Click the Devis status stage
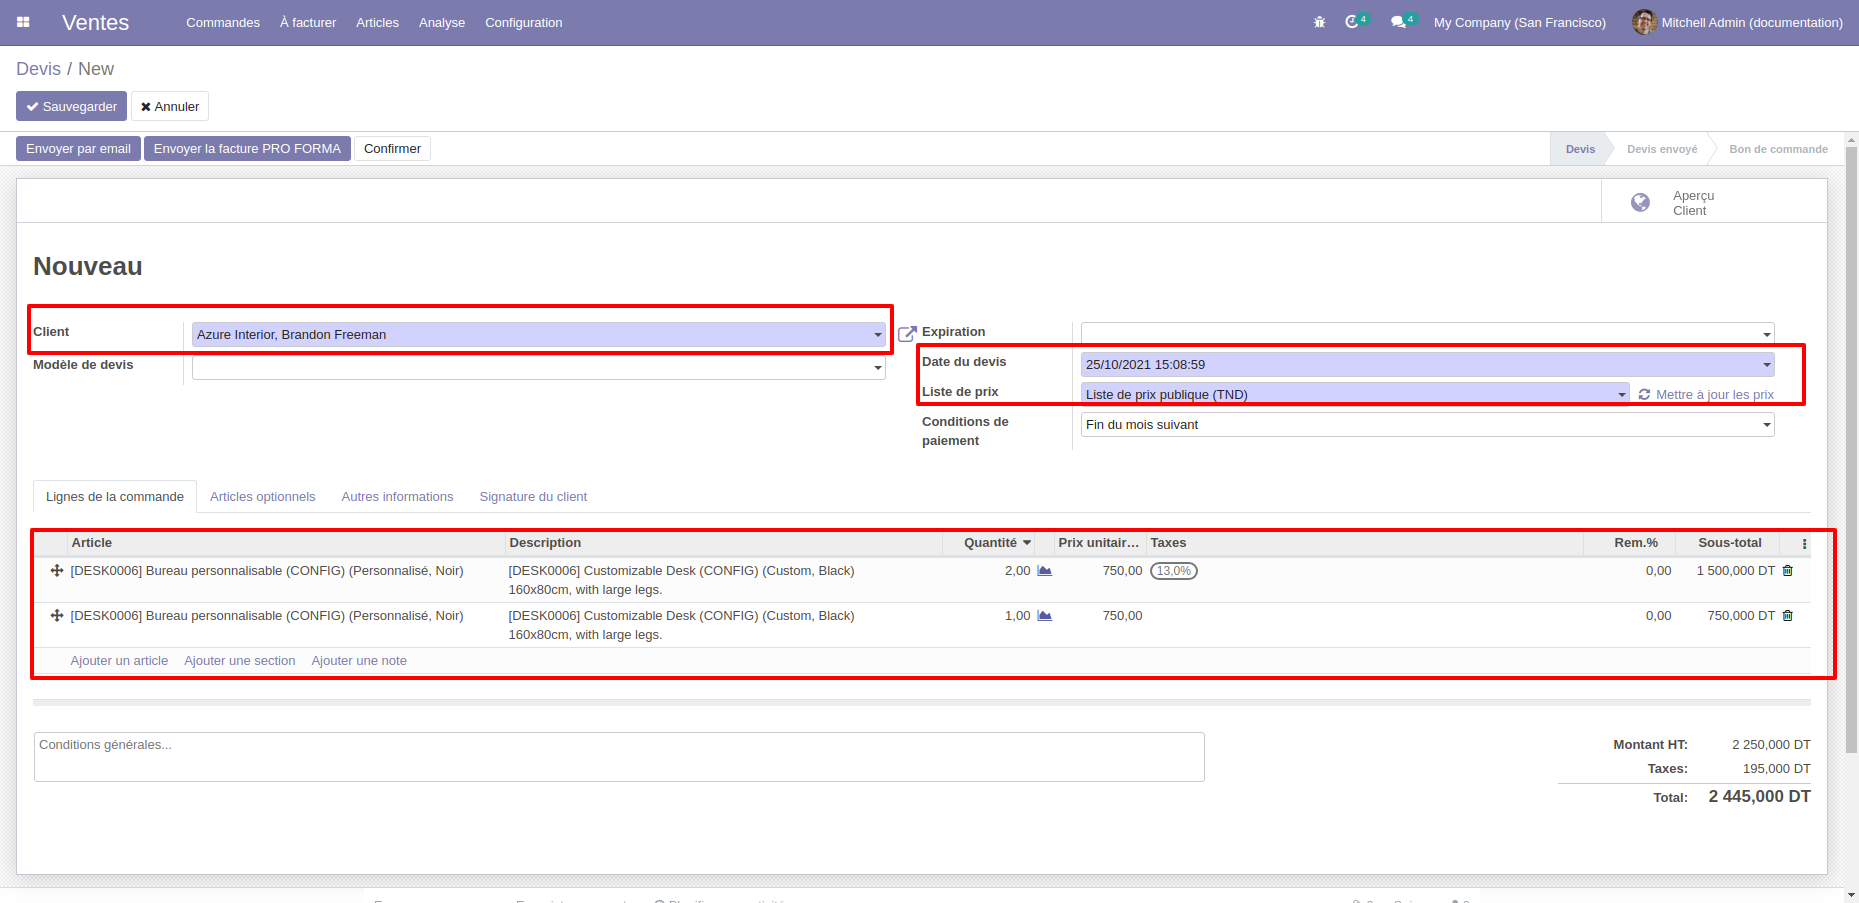Image resolution: width=1859 pixels, height=903 pixels. click(1580, 149)
